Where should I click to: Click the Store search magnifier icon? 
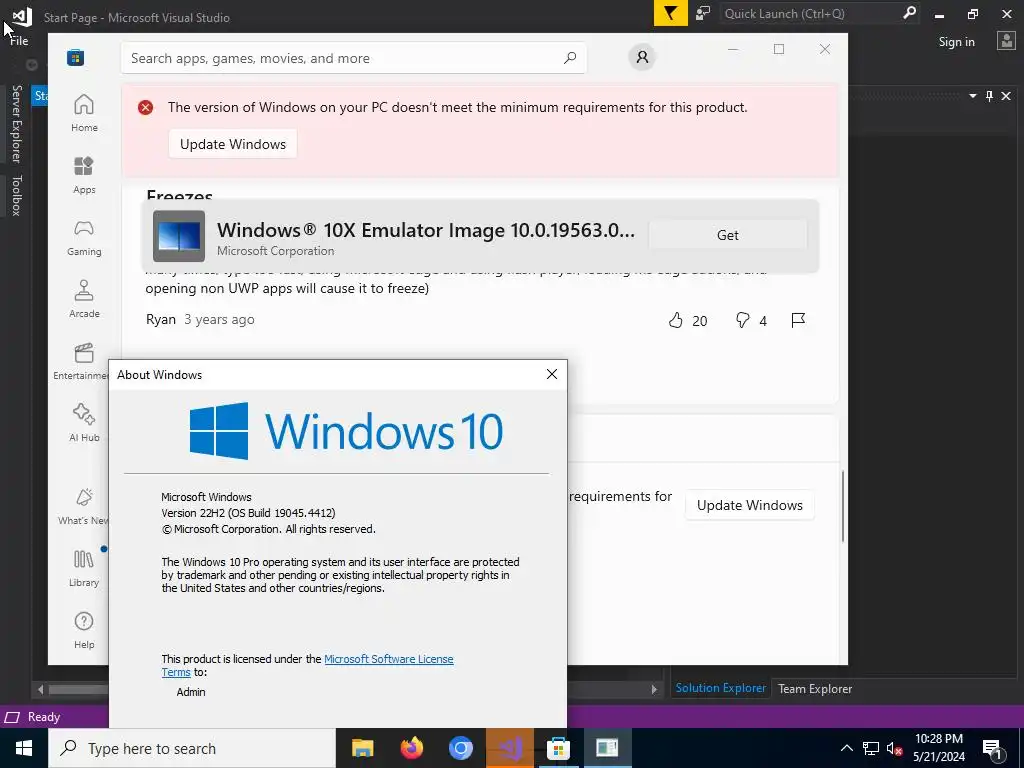569,57
